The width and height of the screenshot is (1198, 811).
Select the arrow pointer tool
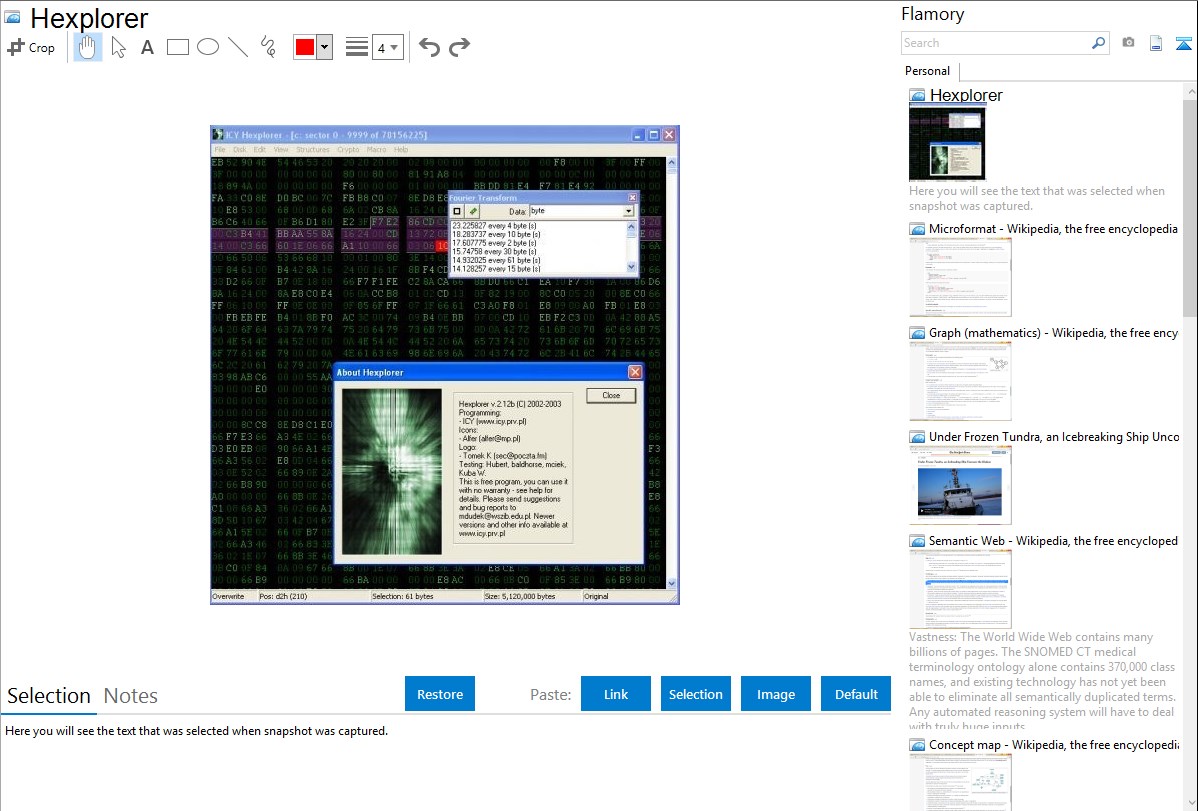(118, 47)
